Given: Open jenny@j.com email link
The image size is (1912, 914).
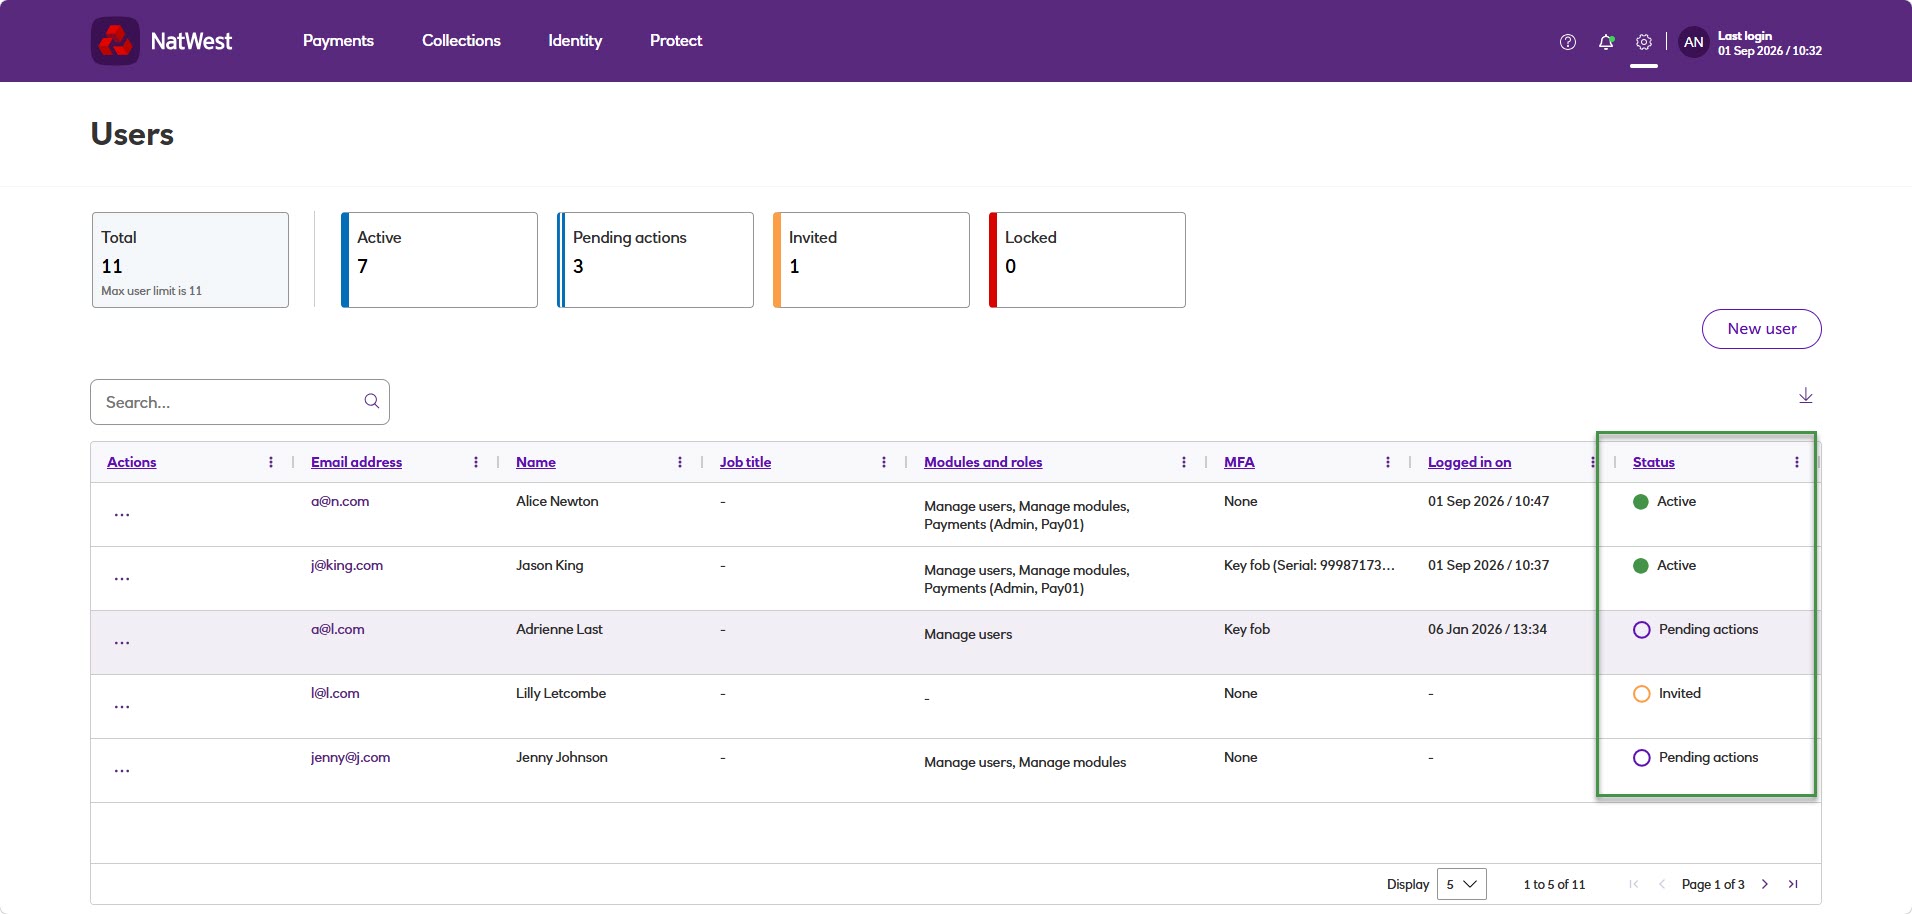Looking at the screenshot, I should (350, 757).
